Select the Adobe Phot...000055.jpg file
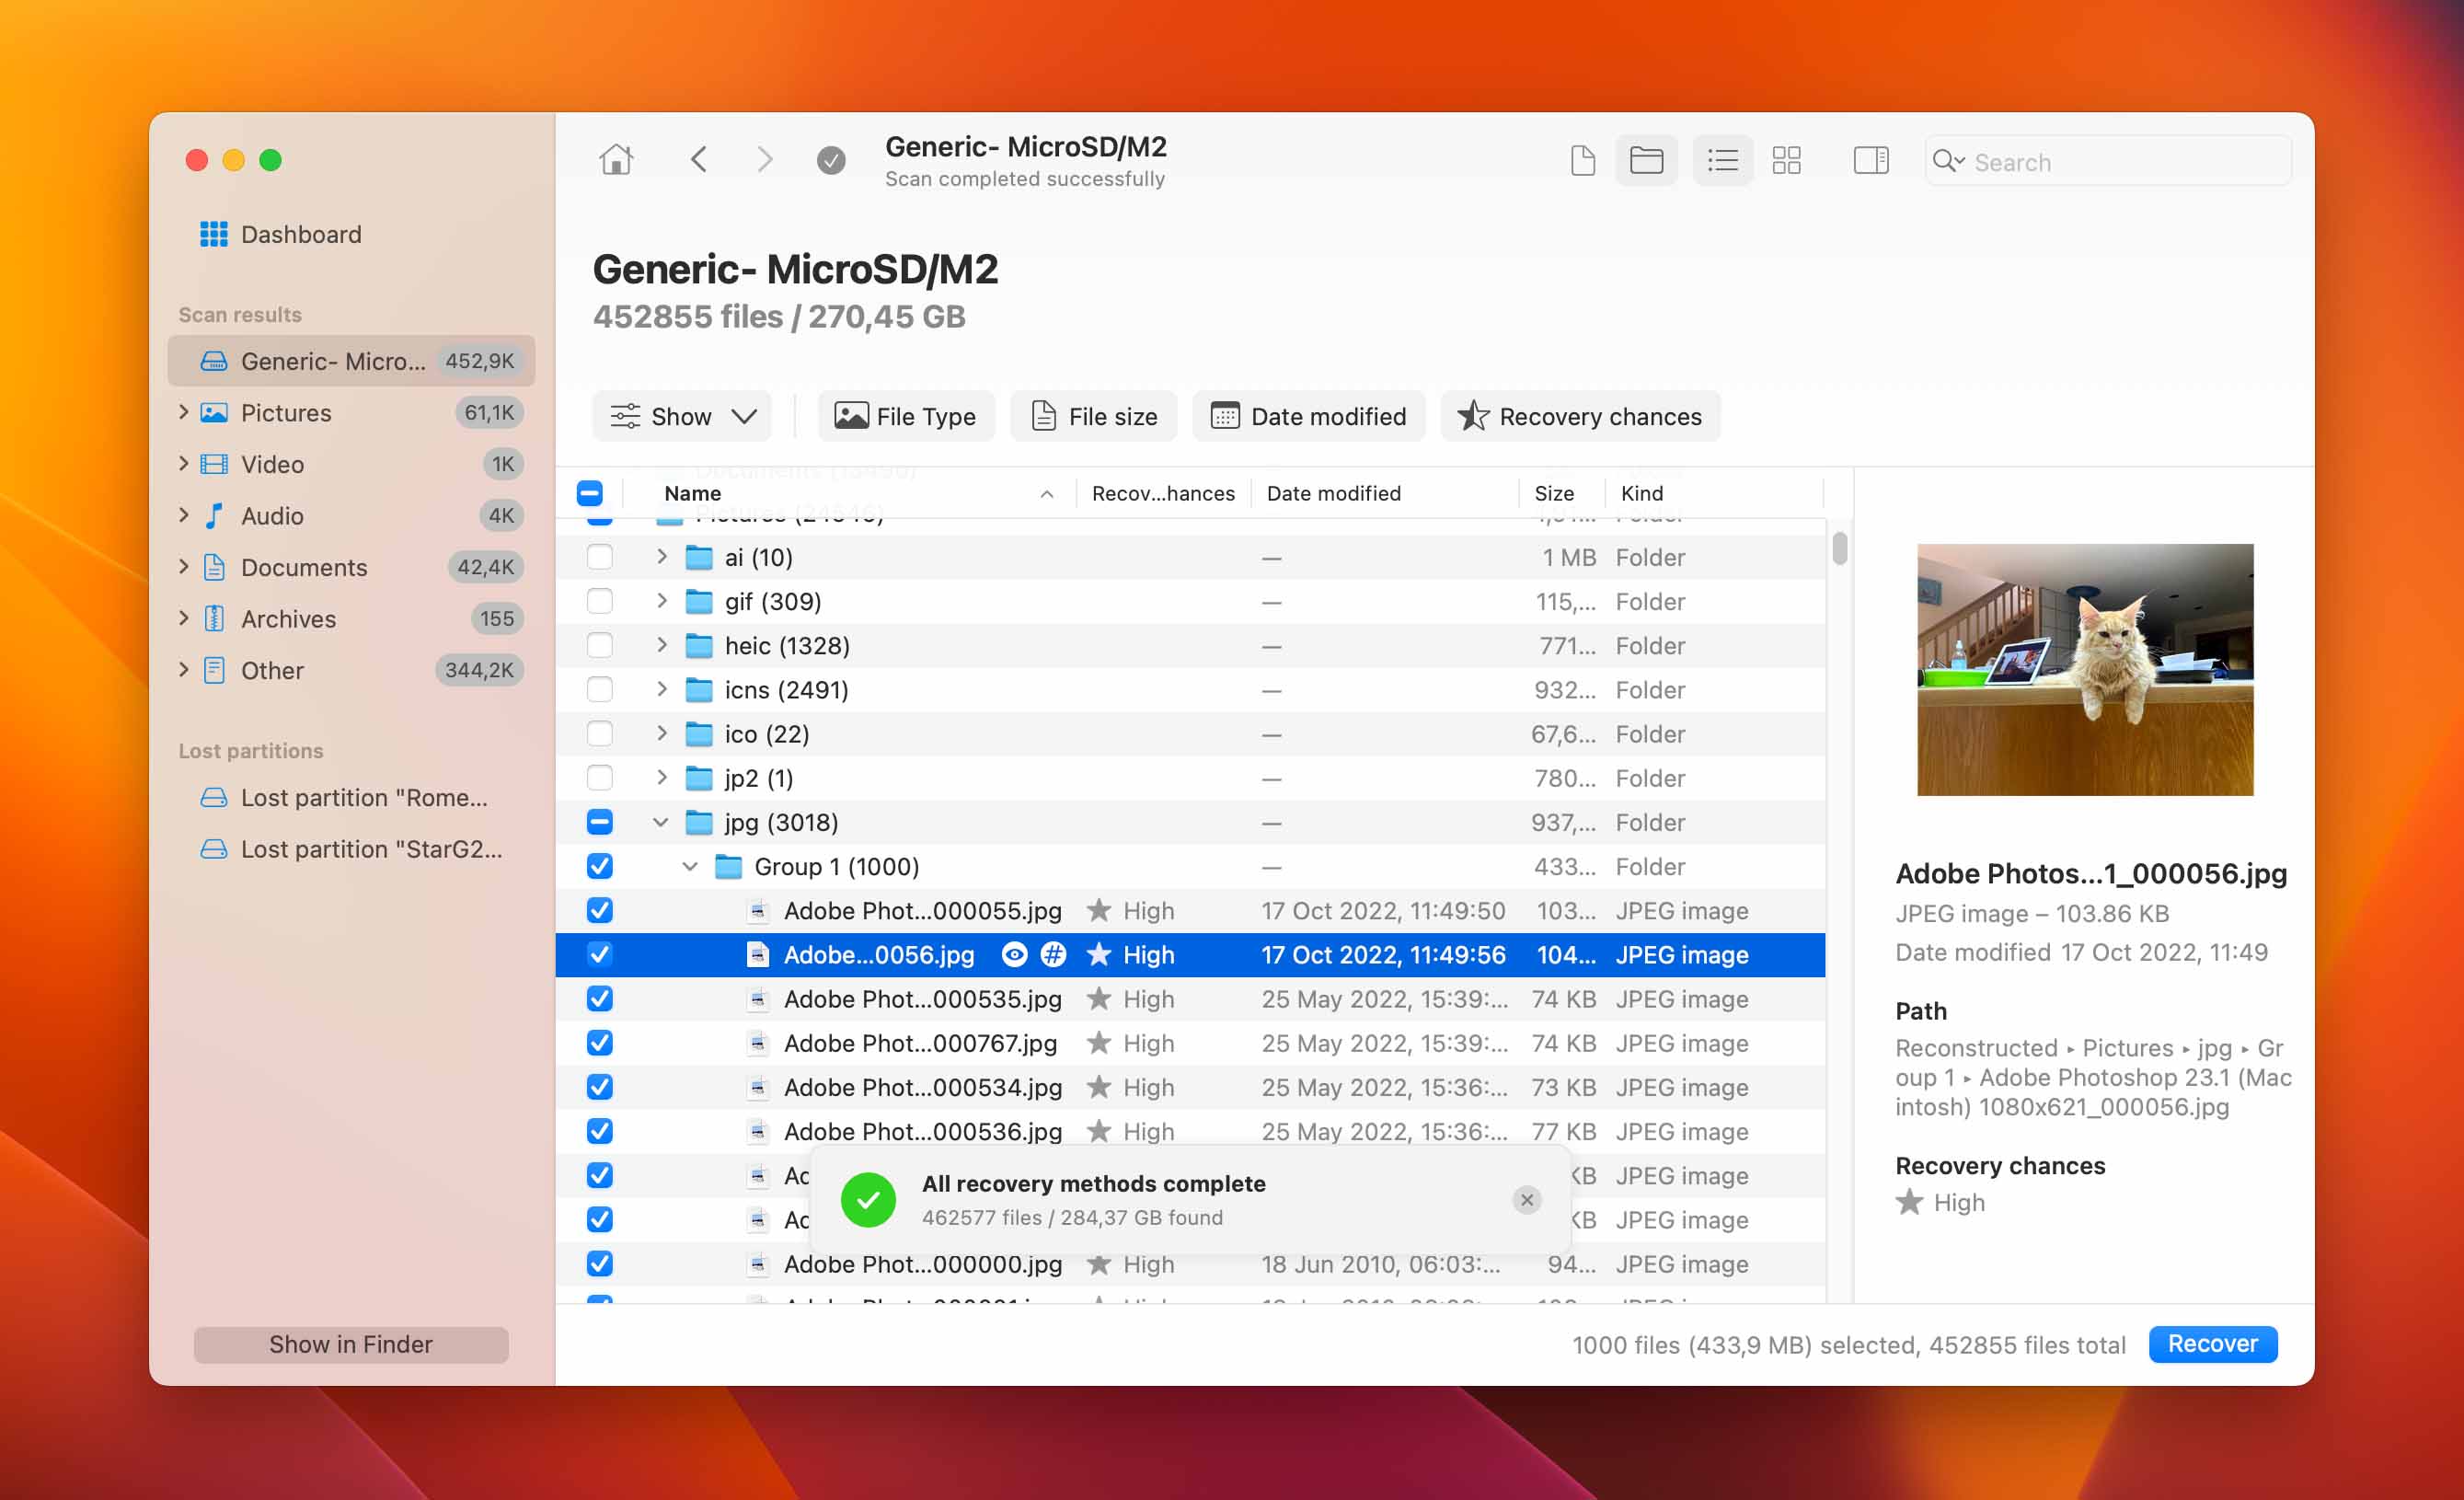Viewport: 2464px width, 1500px height. coord(1190,910)
